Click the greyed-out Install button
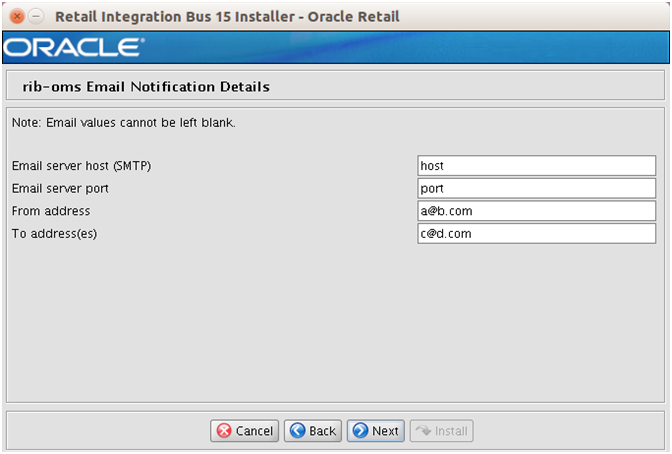Image resolution: width=672 pixels, height=454 pixels. 441,430
